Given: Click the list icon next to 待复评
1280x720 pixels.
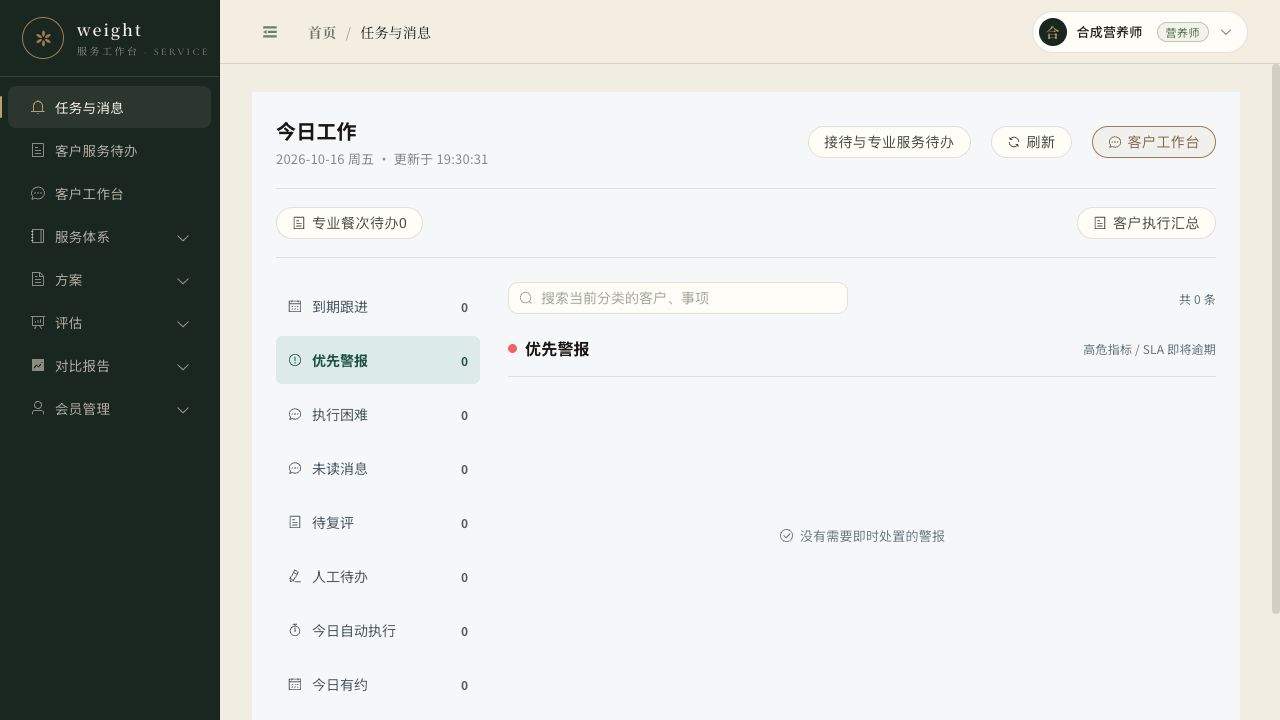Looking at the screenshot, I should (x=295, y=522).
